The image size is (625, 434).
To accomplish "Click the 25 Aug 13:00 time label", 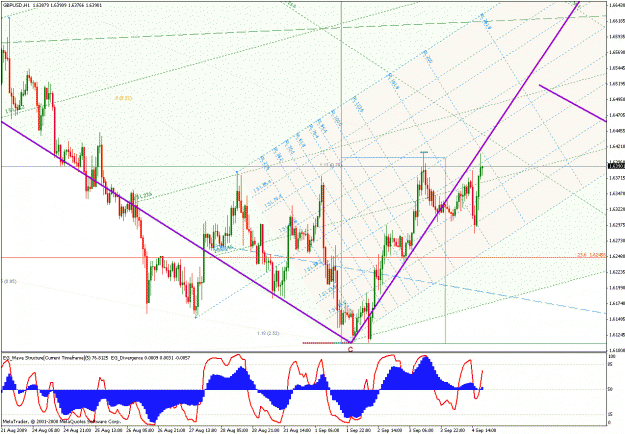I will 109,430.
